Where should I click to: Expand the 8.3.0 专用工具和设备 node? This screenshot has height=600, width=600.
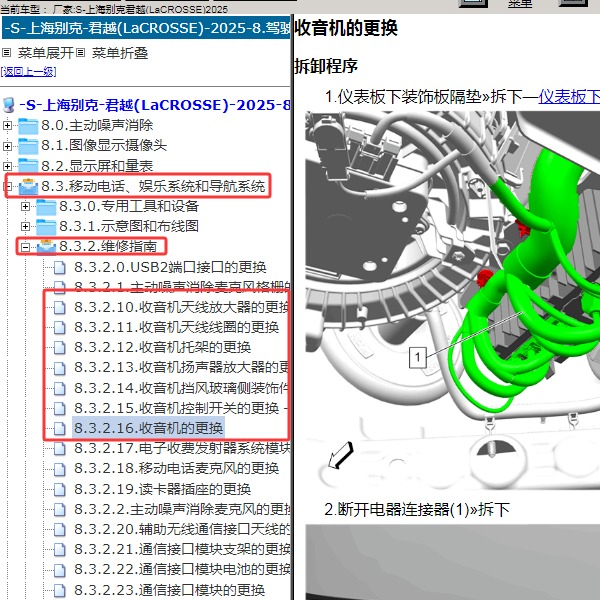[x=25, y=207]
